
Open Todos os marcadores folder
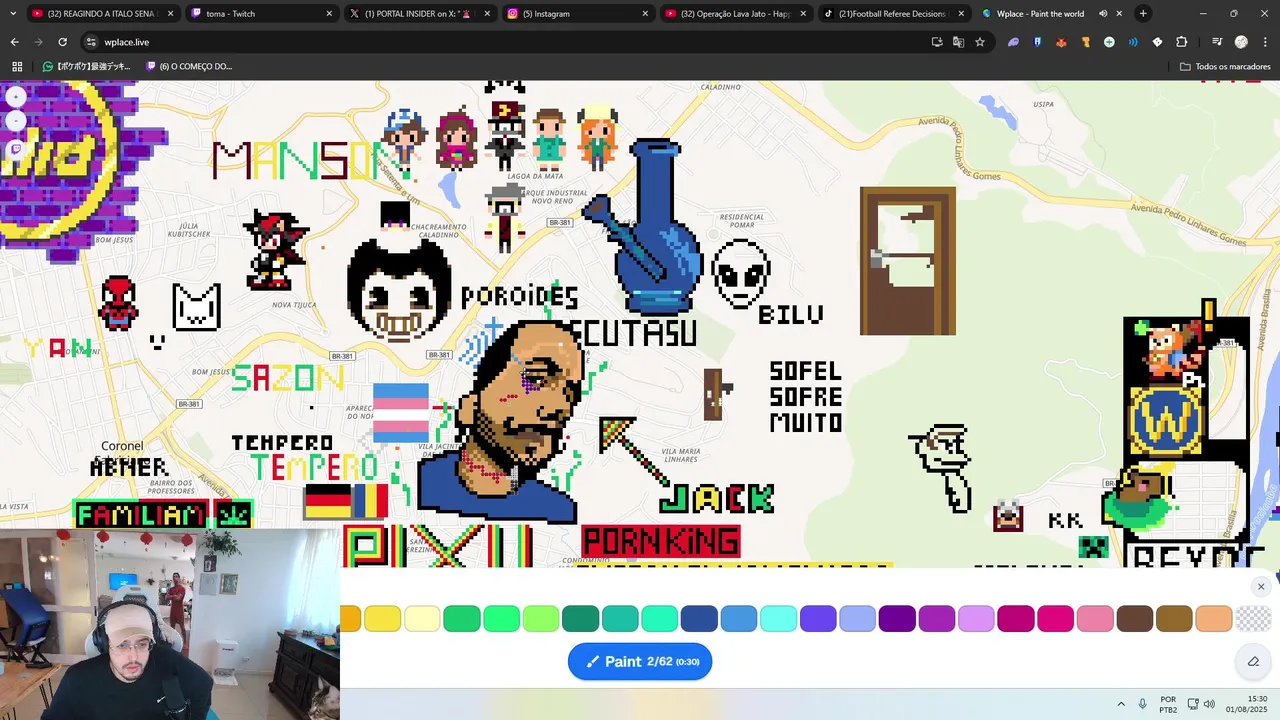pyautogui.click(x=1225, y=66)
